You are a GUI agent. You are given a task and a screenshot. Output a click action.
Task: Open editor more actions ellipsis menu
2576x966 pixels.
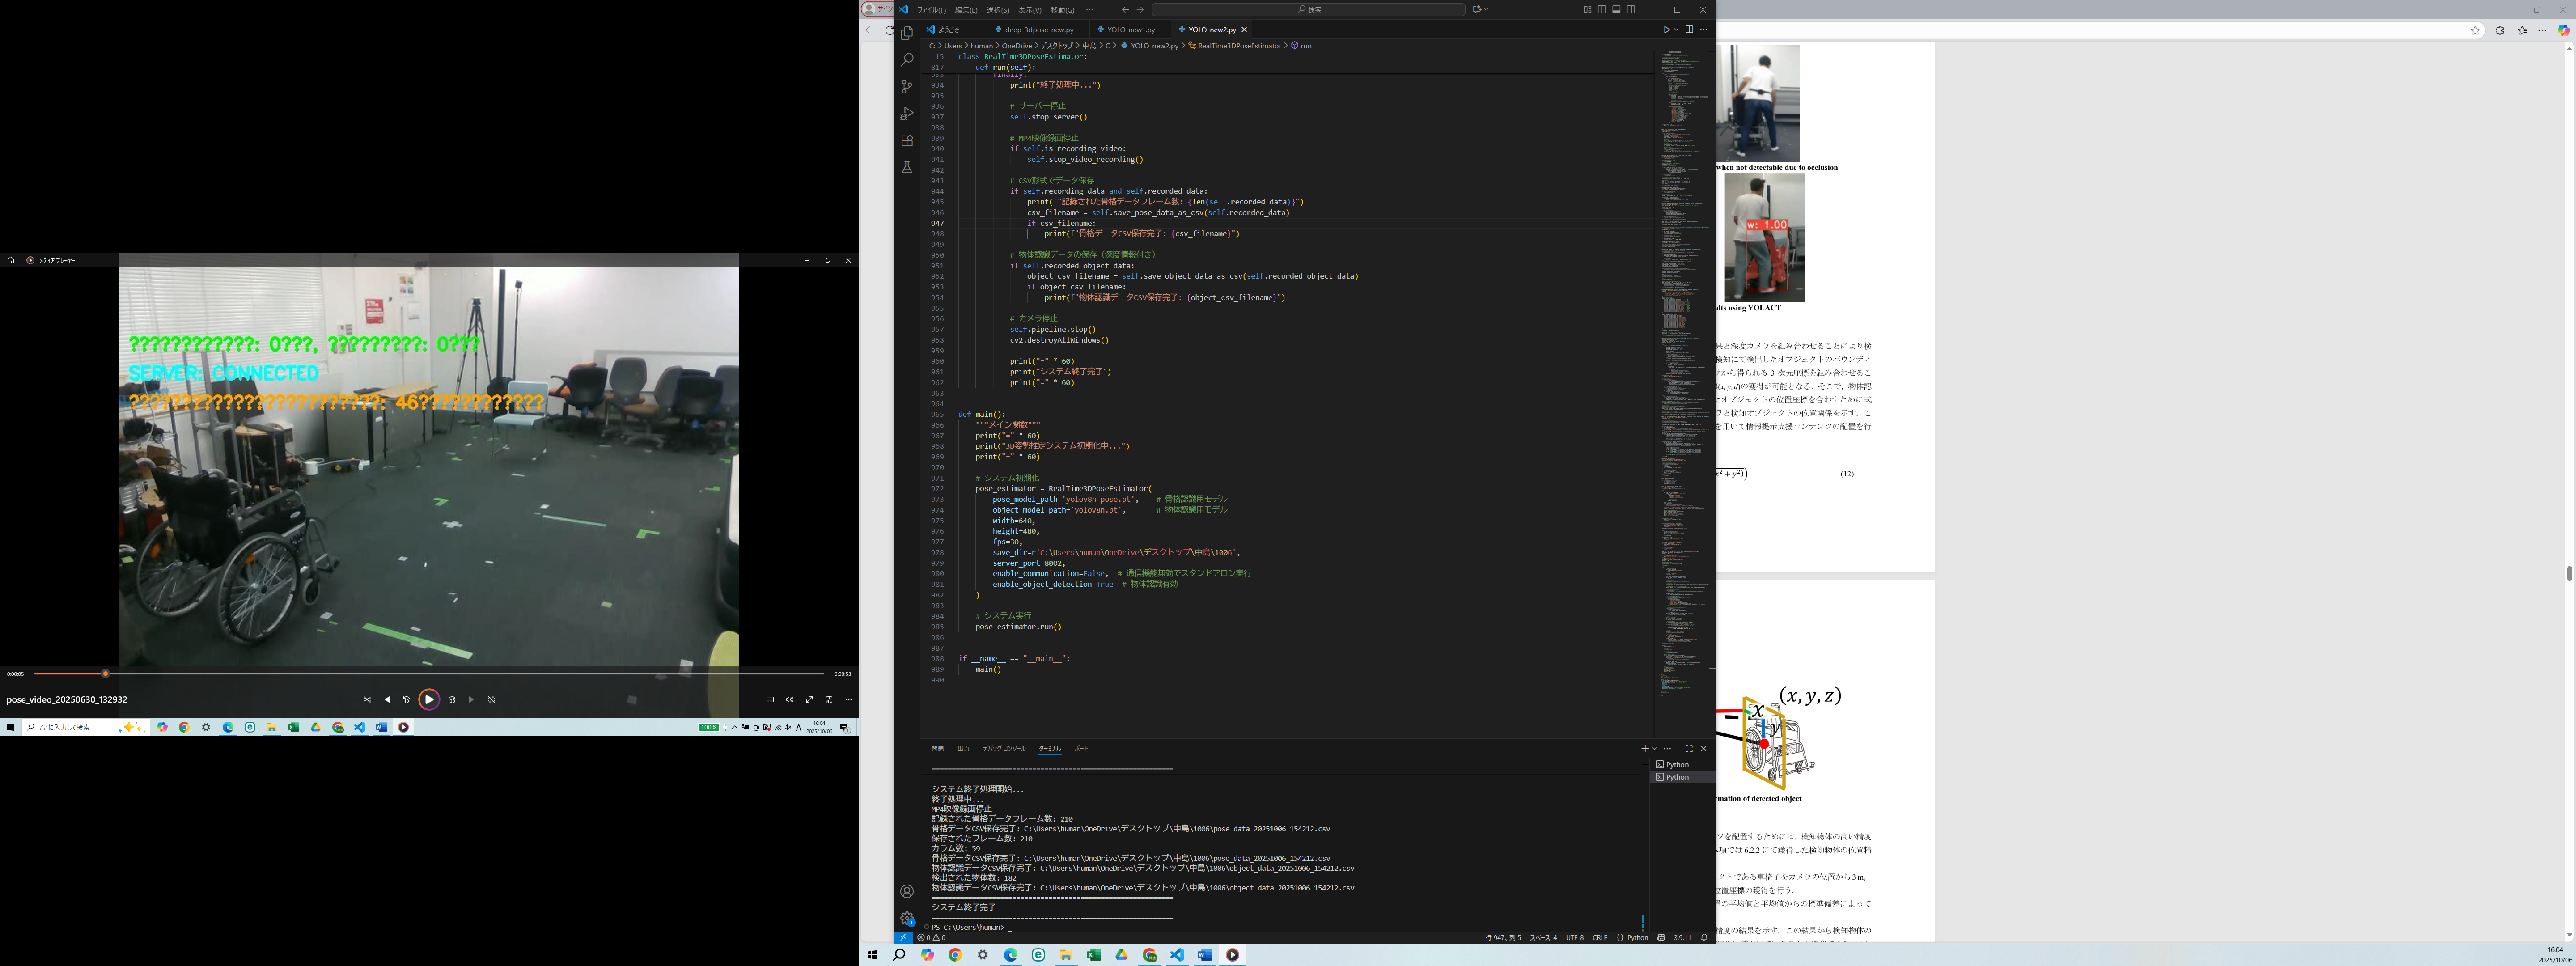pyautogui.click(x=1704, y=30)
